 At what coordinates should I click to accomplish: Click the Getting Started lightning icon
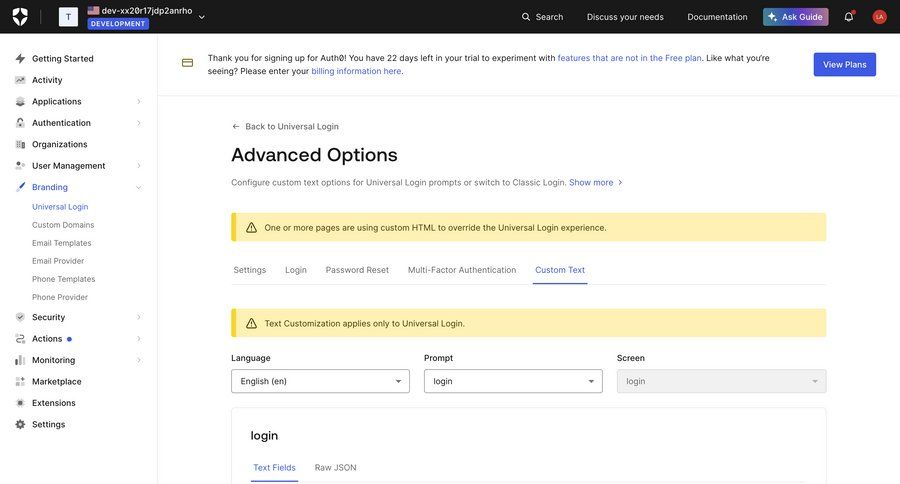pos(20,59)
